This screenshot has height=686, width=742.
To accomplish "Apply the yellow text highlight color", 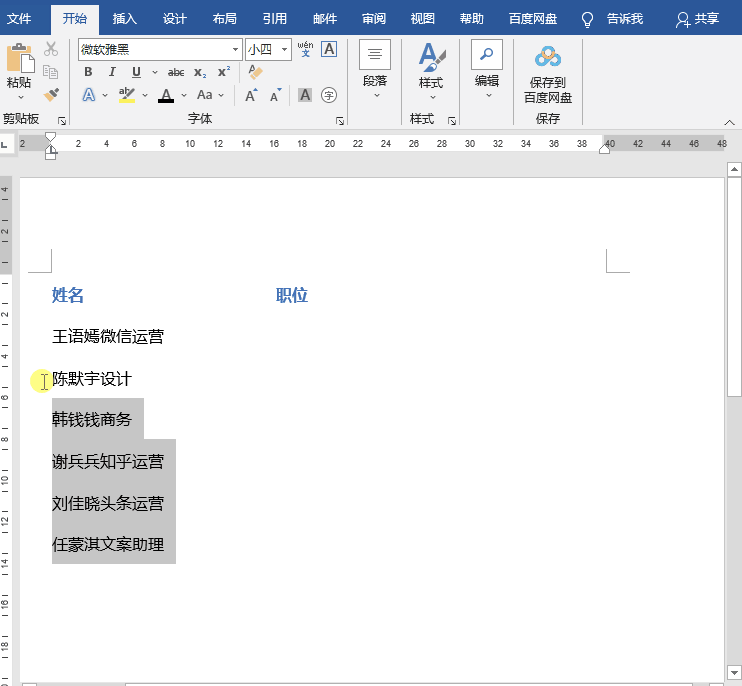I will coord(126,95).
